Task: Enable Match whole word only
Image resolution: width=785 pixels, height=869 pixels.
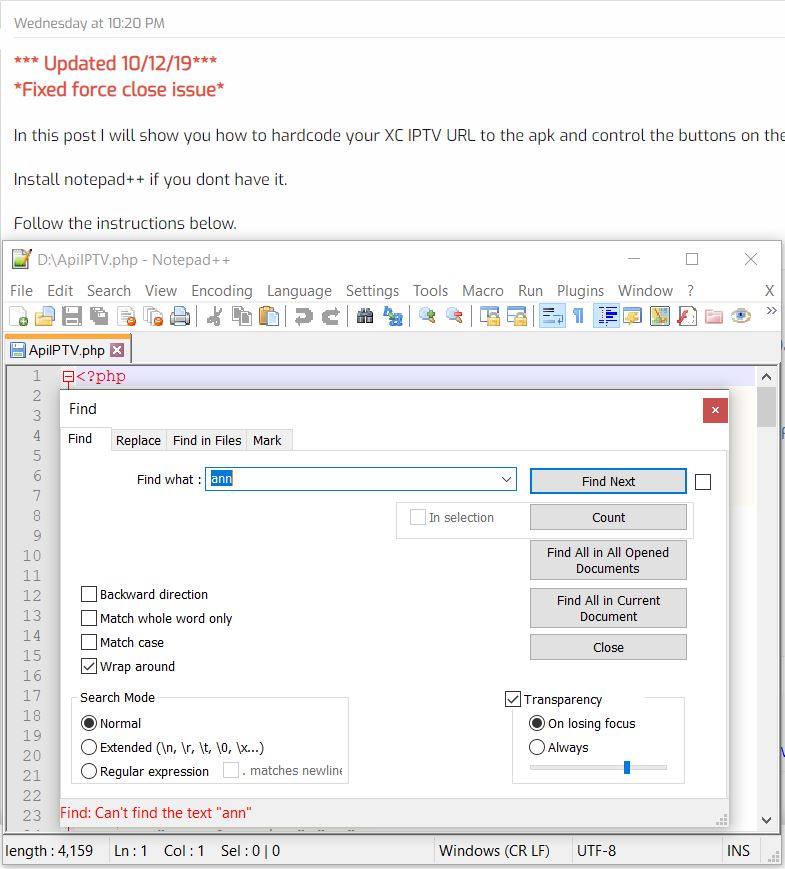Action: tap(89, 618)
